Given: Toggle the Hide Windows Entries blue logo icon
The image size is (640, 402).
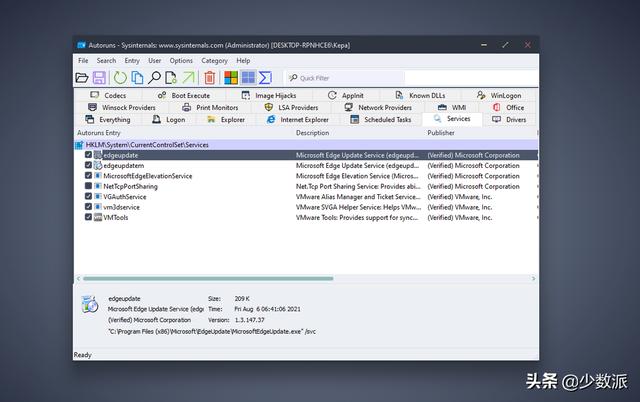Looking at the screenshot, I should click(x=248, y=78).
